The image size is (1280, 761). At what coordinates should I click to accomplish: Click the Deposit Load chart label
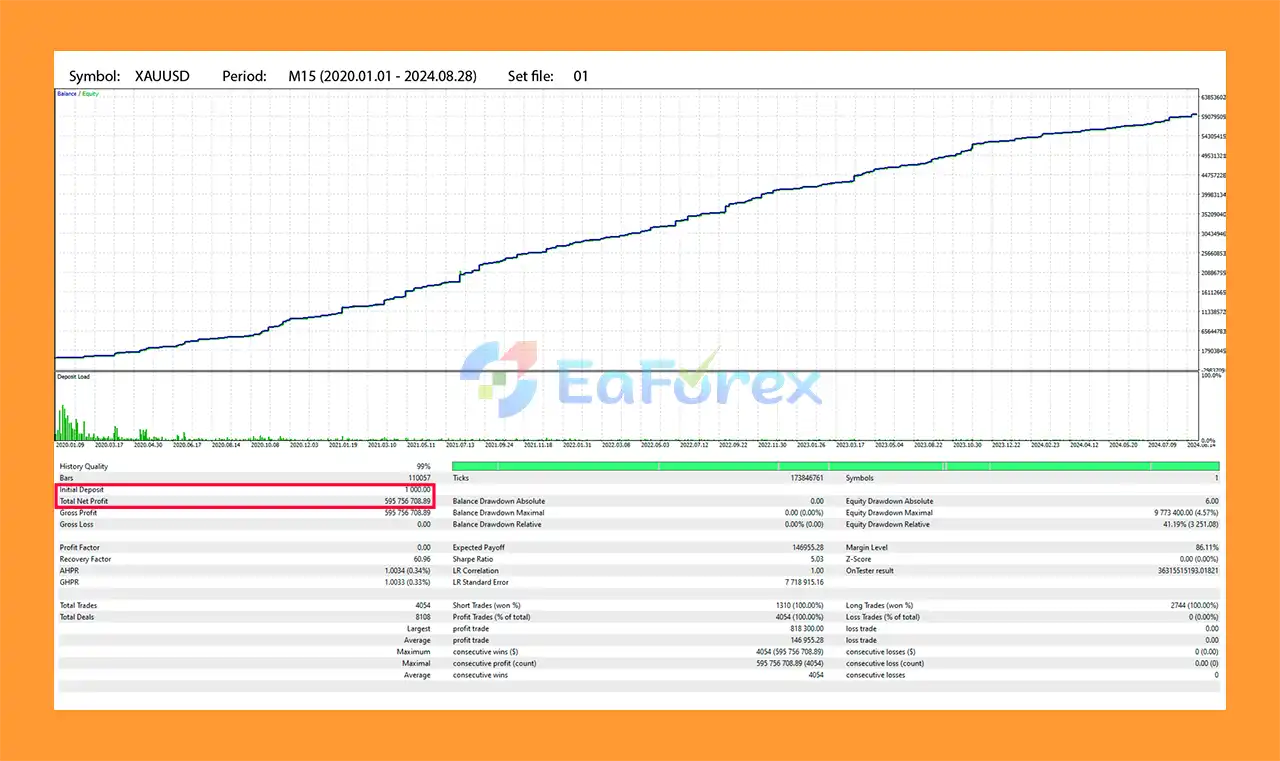click(73, 376)
